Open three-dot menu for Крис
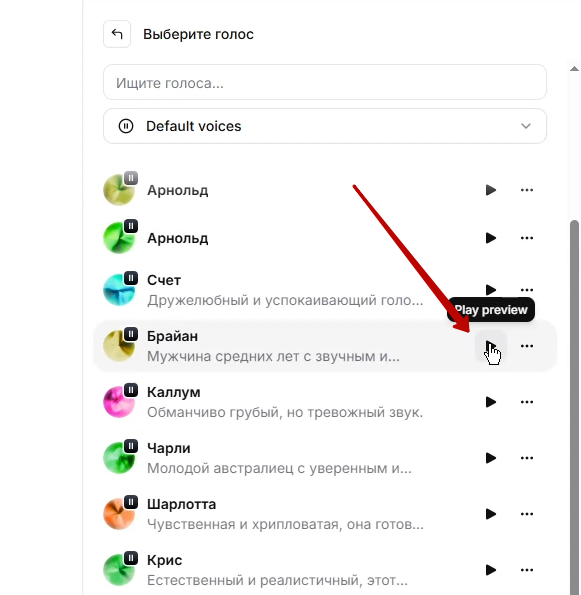The image size is (581, 595). 527,570
